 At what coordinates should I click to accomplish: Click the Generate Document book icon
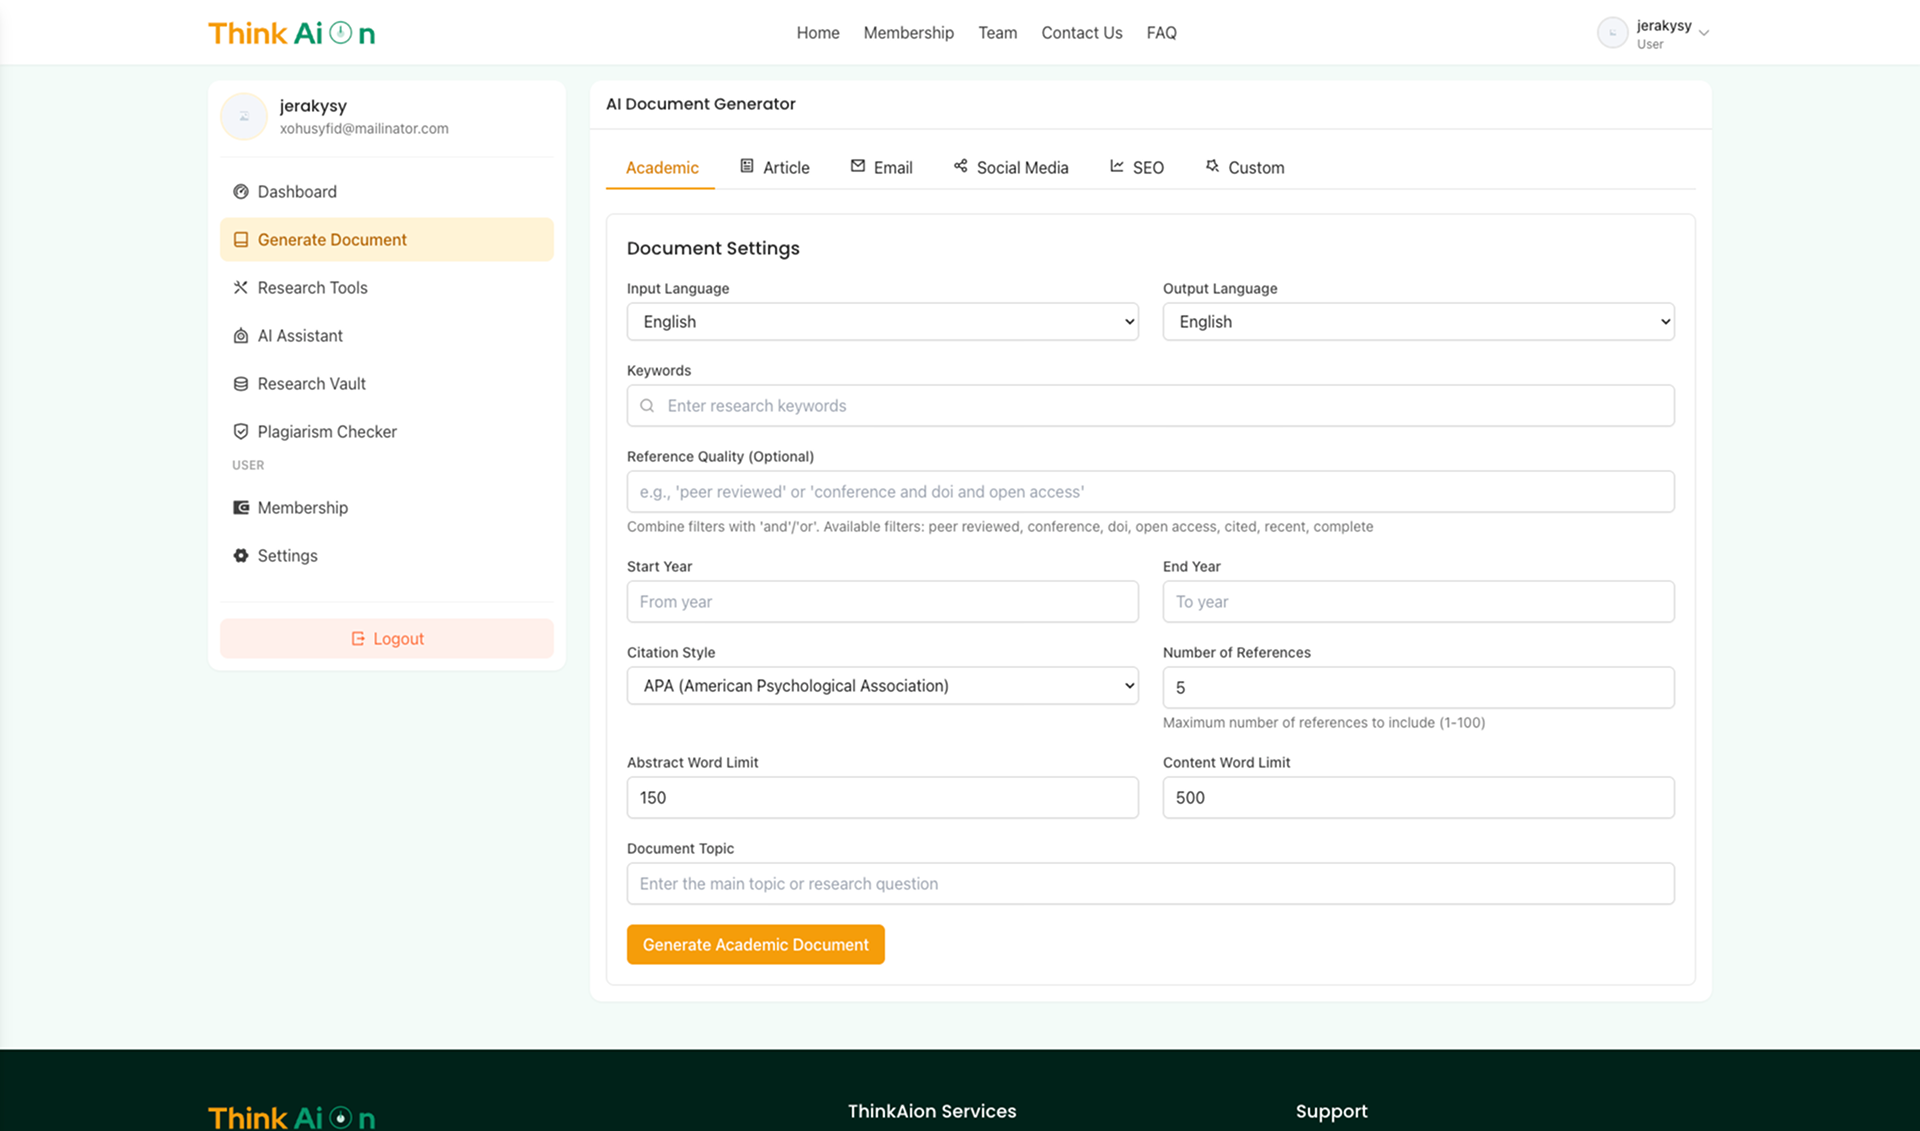[x=240, y=239]
